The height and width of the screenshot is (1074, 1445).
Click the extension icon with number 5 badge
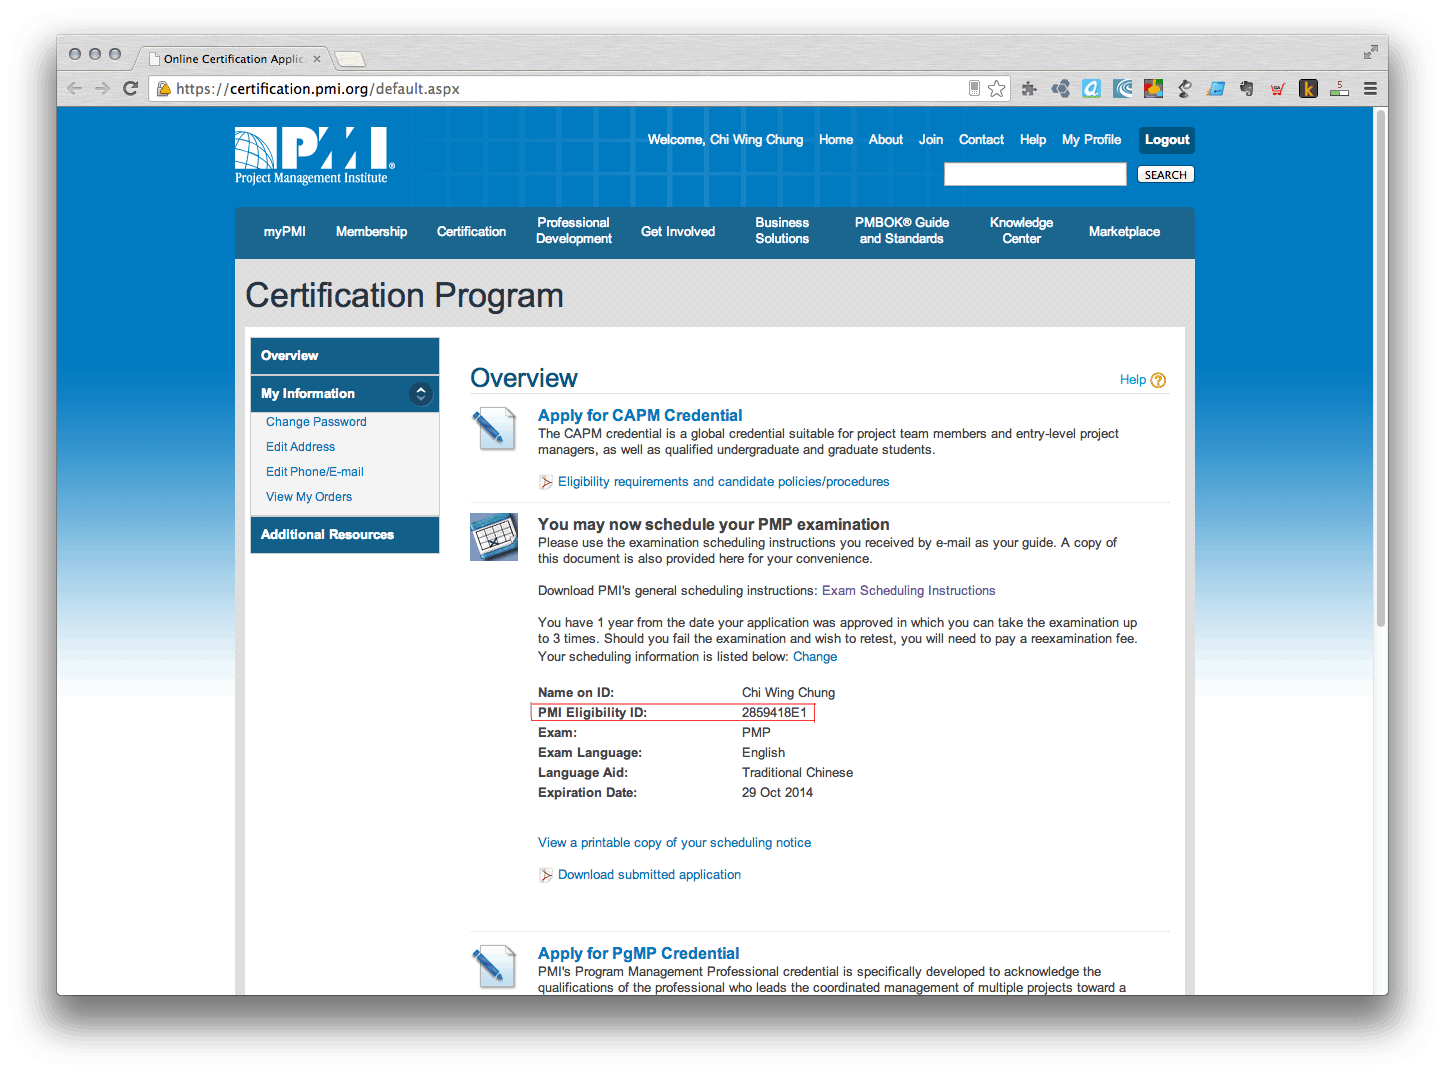tap(1340, 89)
